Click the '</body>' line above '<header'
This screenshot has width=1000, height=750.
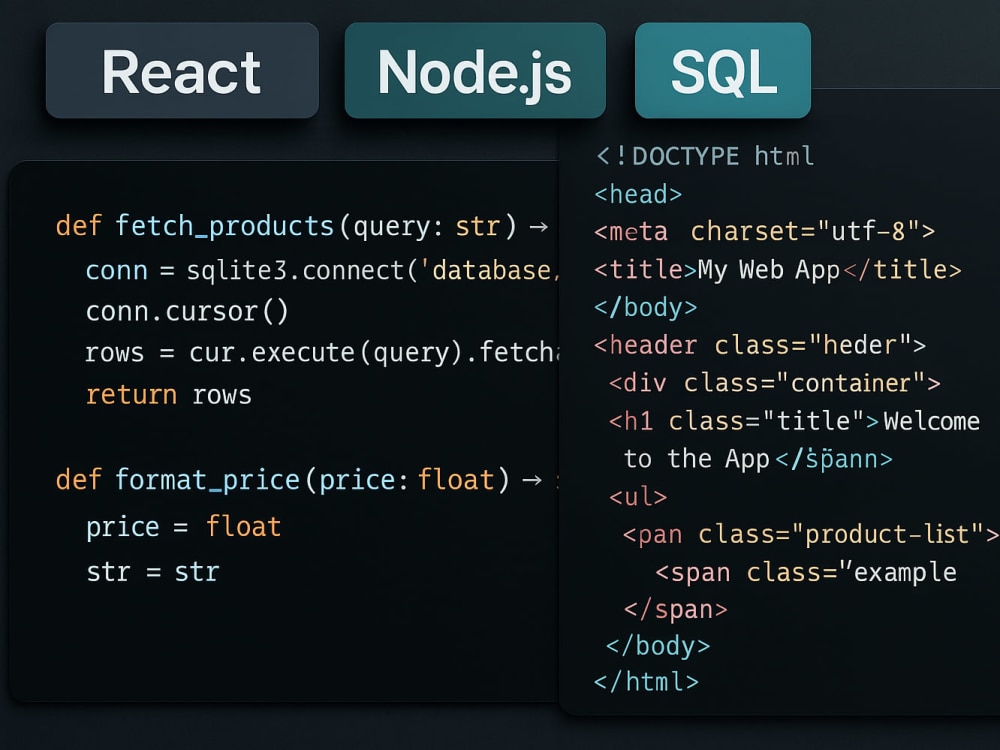[x=645, y=307]
